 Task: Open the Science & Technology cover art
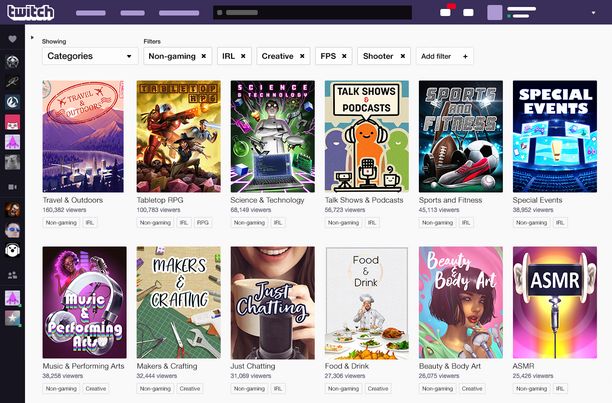click(272, 136)
